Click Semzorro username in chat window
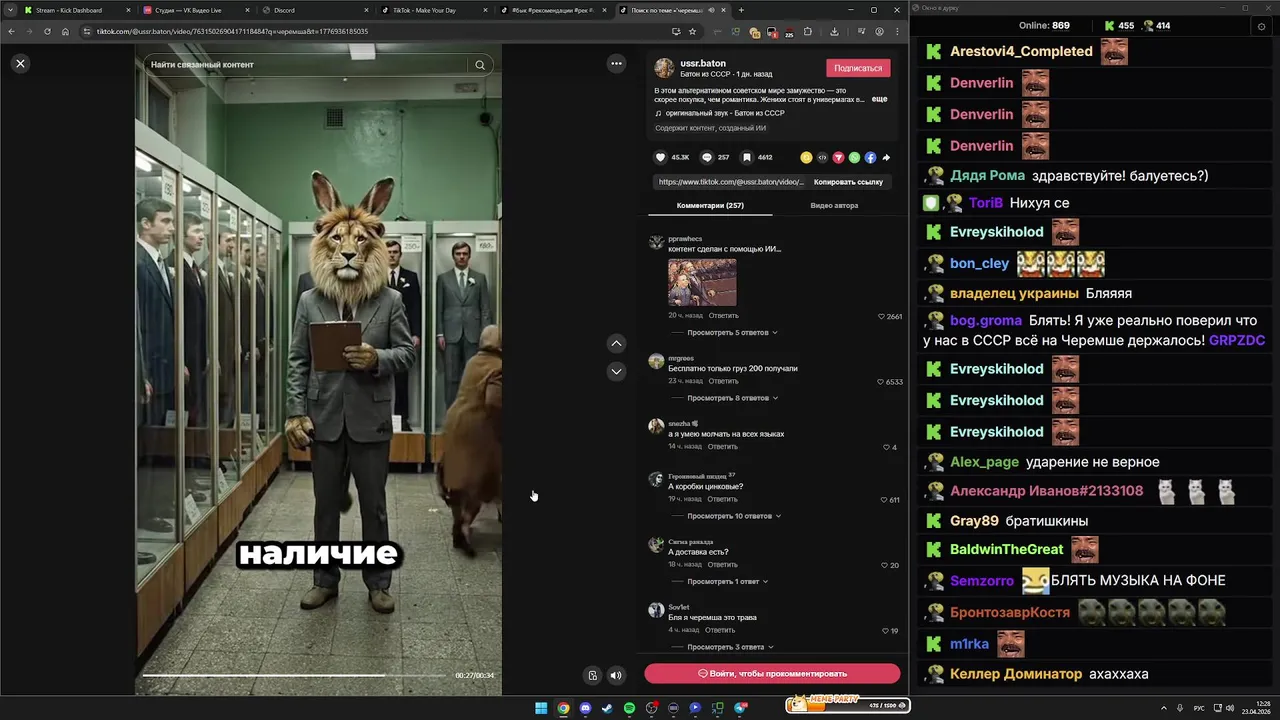 point(982,580)
